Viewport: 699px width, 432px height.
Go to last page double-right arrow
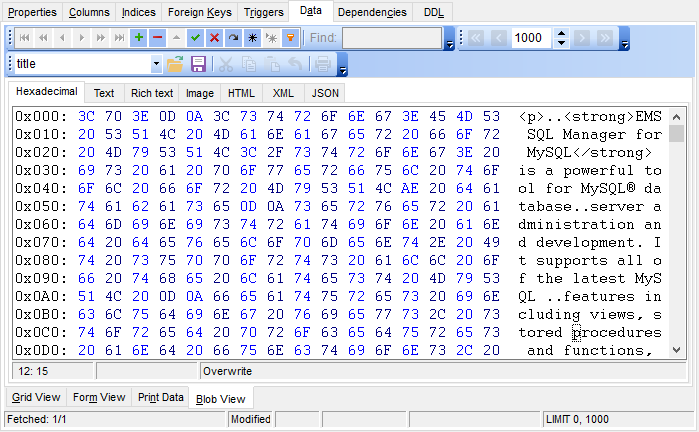604,38
